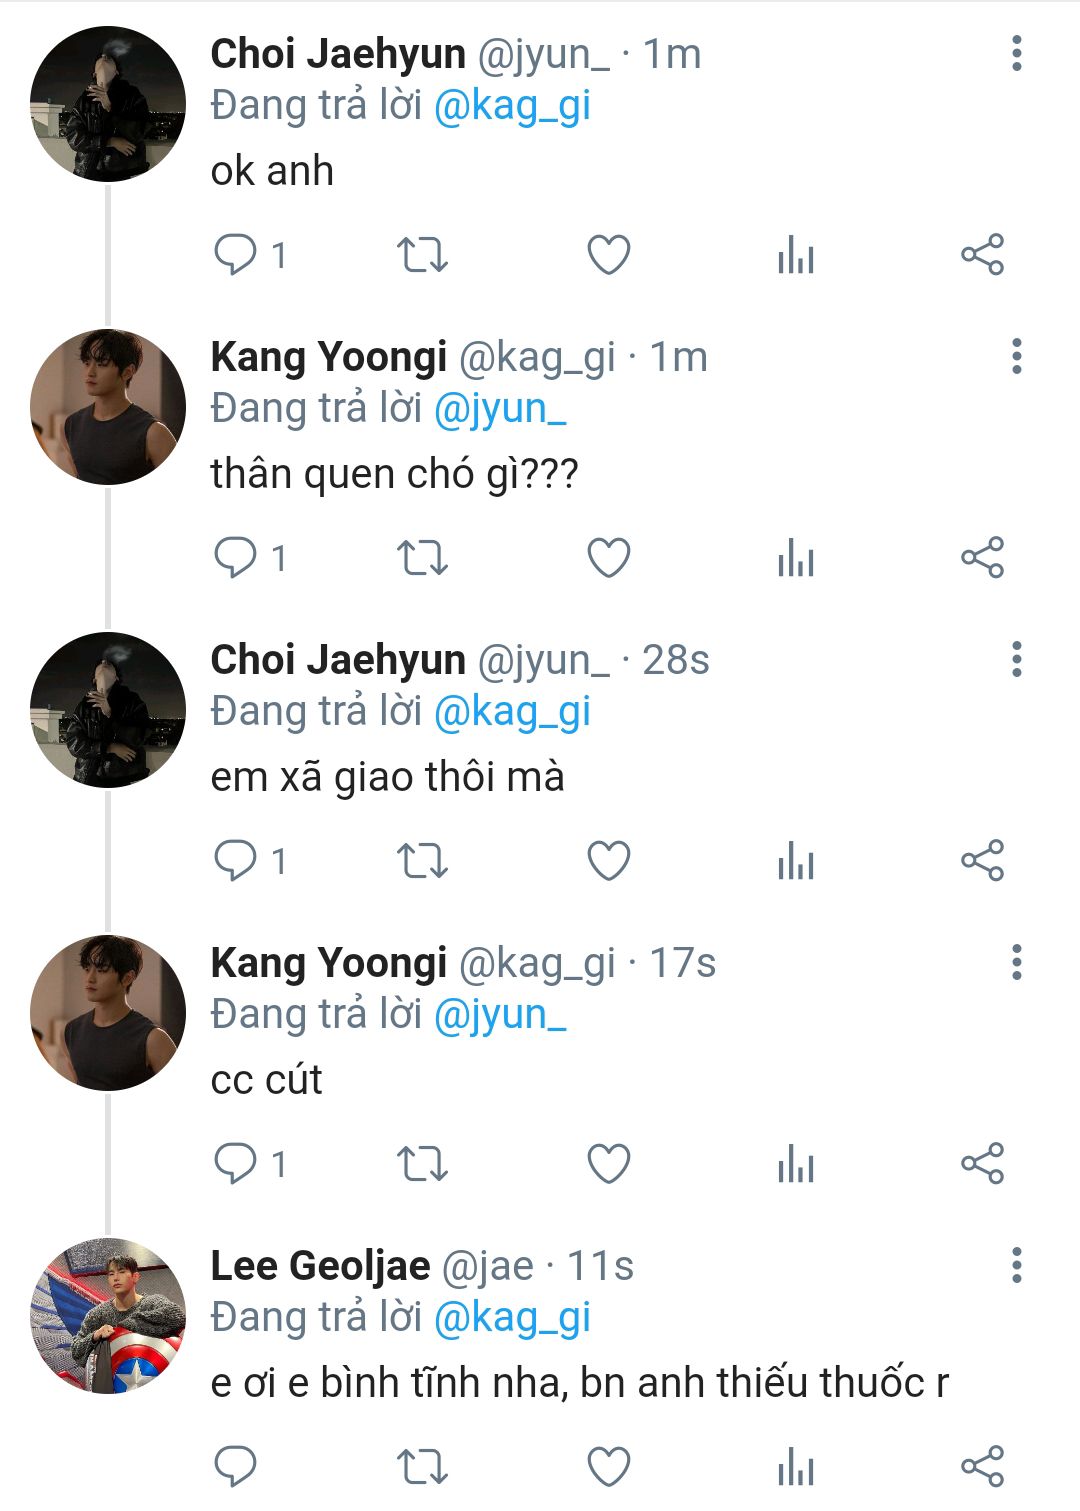The height and width of the screenshot is (1511, 1080).
Task: Share the "thân quen chó gì???" tweet
Action: pyautogui.click(x=982, y=558)
